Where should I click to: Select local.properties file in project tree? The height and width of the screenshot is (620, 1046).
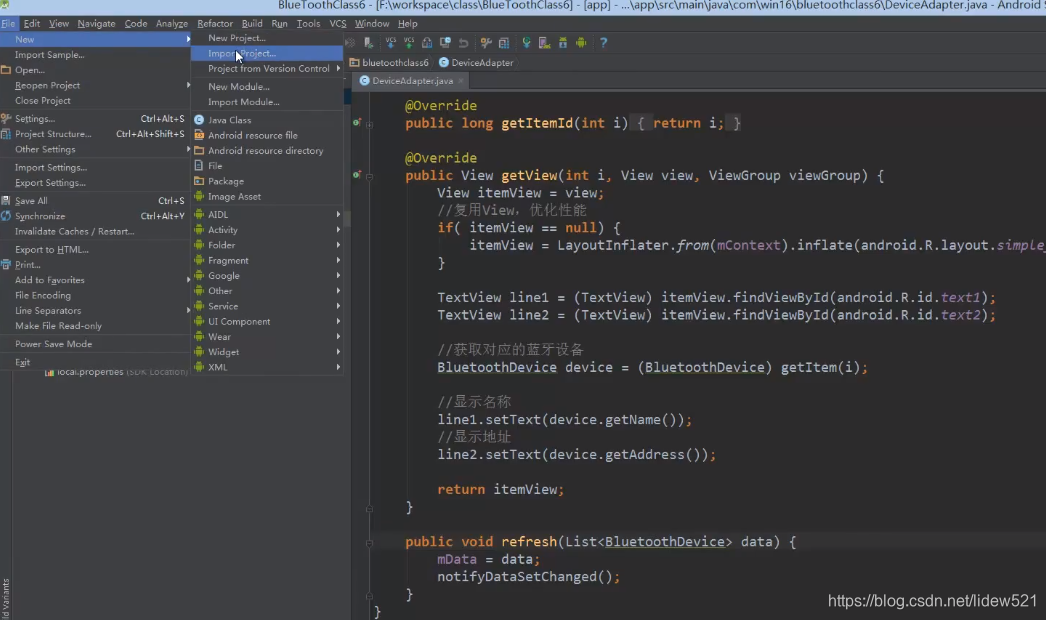[117, 372]
